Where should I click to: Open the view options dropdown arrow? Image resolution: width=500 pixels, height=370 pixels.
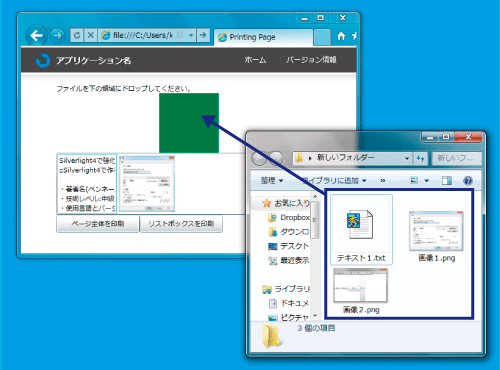(426, 181)
